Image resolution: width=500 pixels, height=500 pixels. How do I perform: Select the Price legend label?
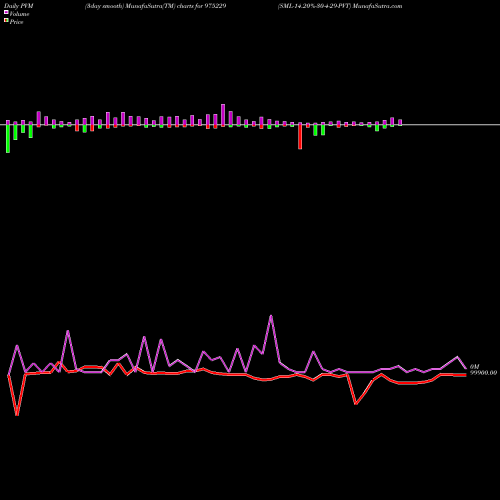(16, 22)
